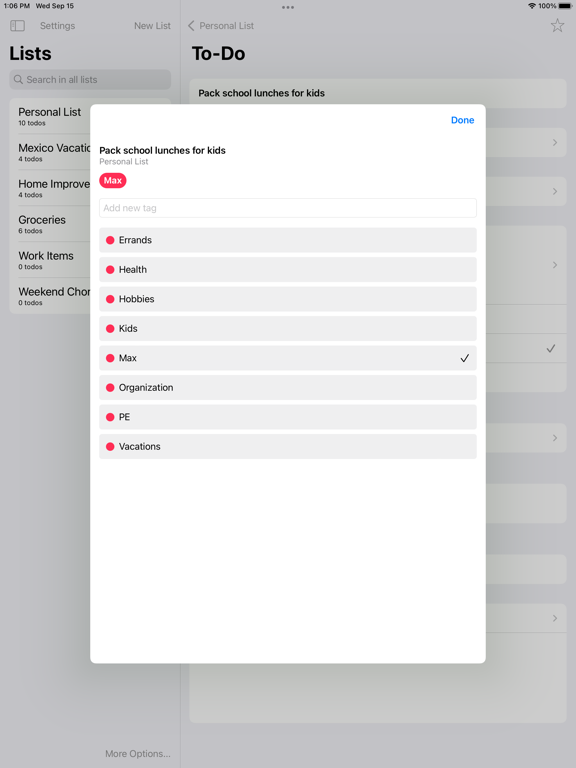This screenshot has height=768, width=576.
Task: Click the red dot beside Errands
Action: 110,240
